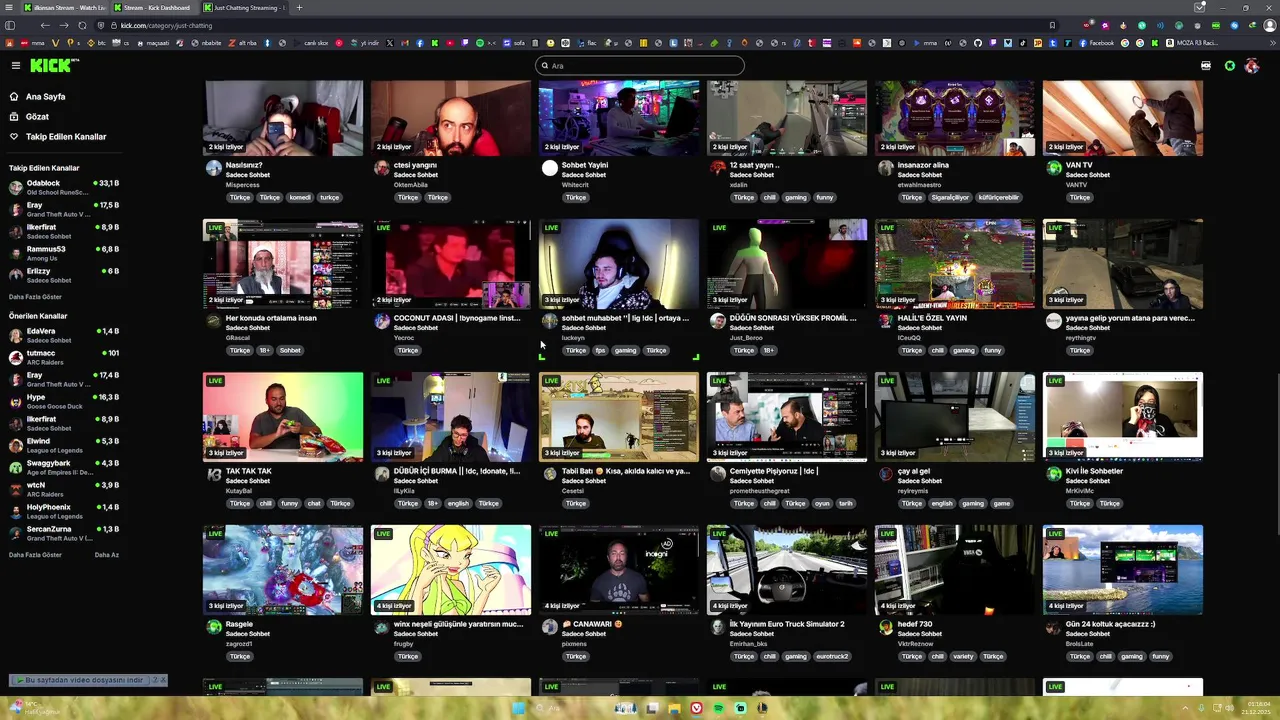Screen dimensions: 1280x720
Task: Focus the Ara search field
Action: [x=640, y=65]
